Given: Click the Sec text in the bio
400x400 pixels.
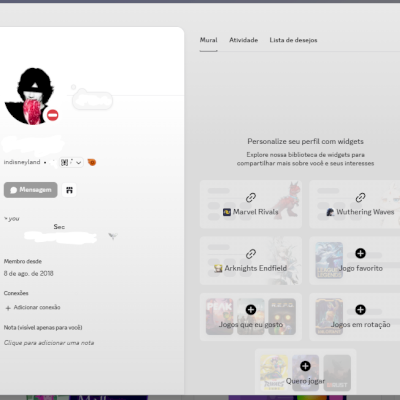Looking at the screenshot, I should tap(59, 227).
